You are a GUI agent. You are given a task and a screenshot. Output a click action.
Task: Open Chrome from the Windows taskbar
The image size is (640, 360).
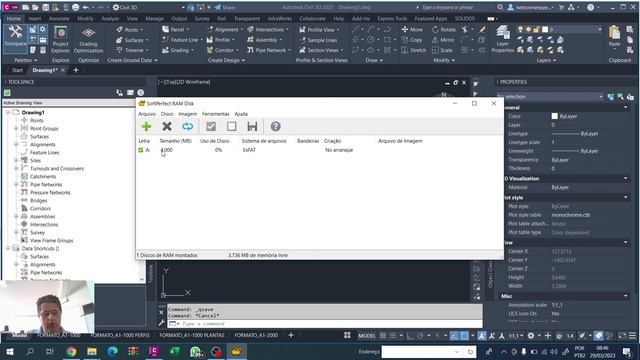[x=71, y=351]
